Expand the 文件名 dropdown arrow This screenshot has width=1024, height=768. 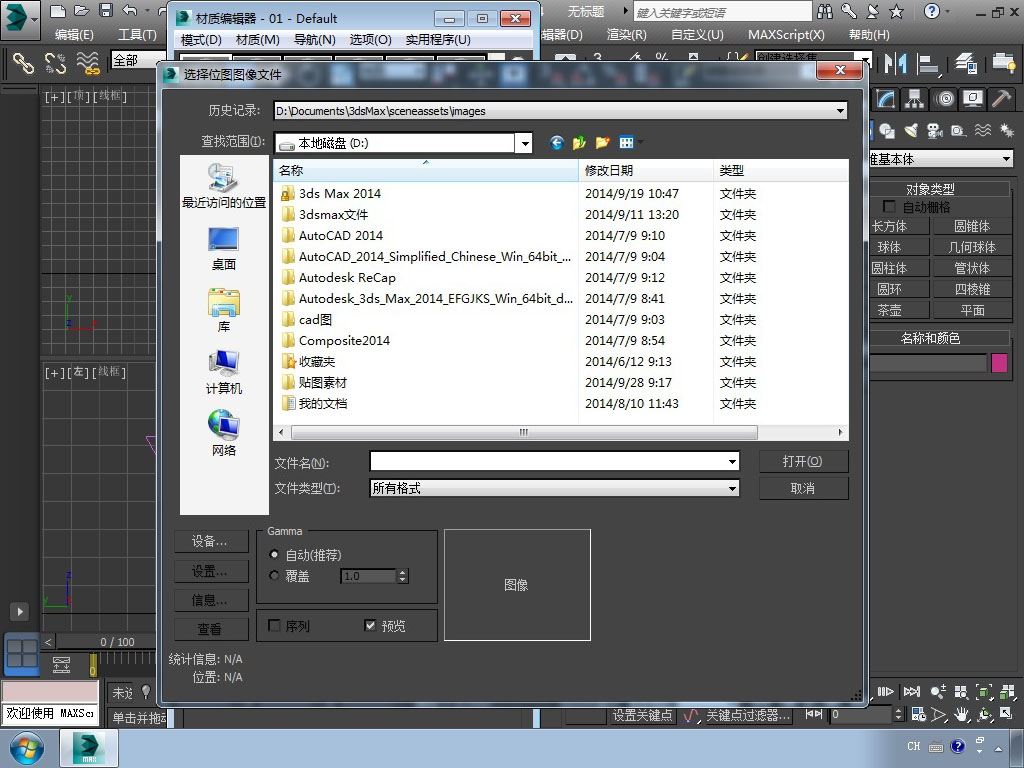click(732, 462)
